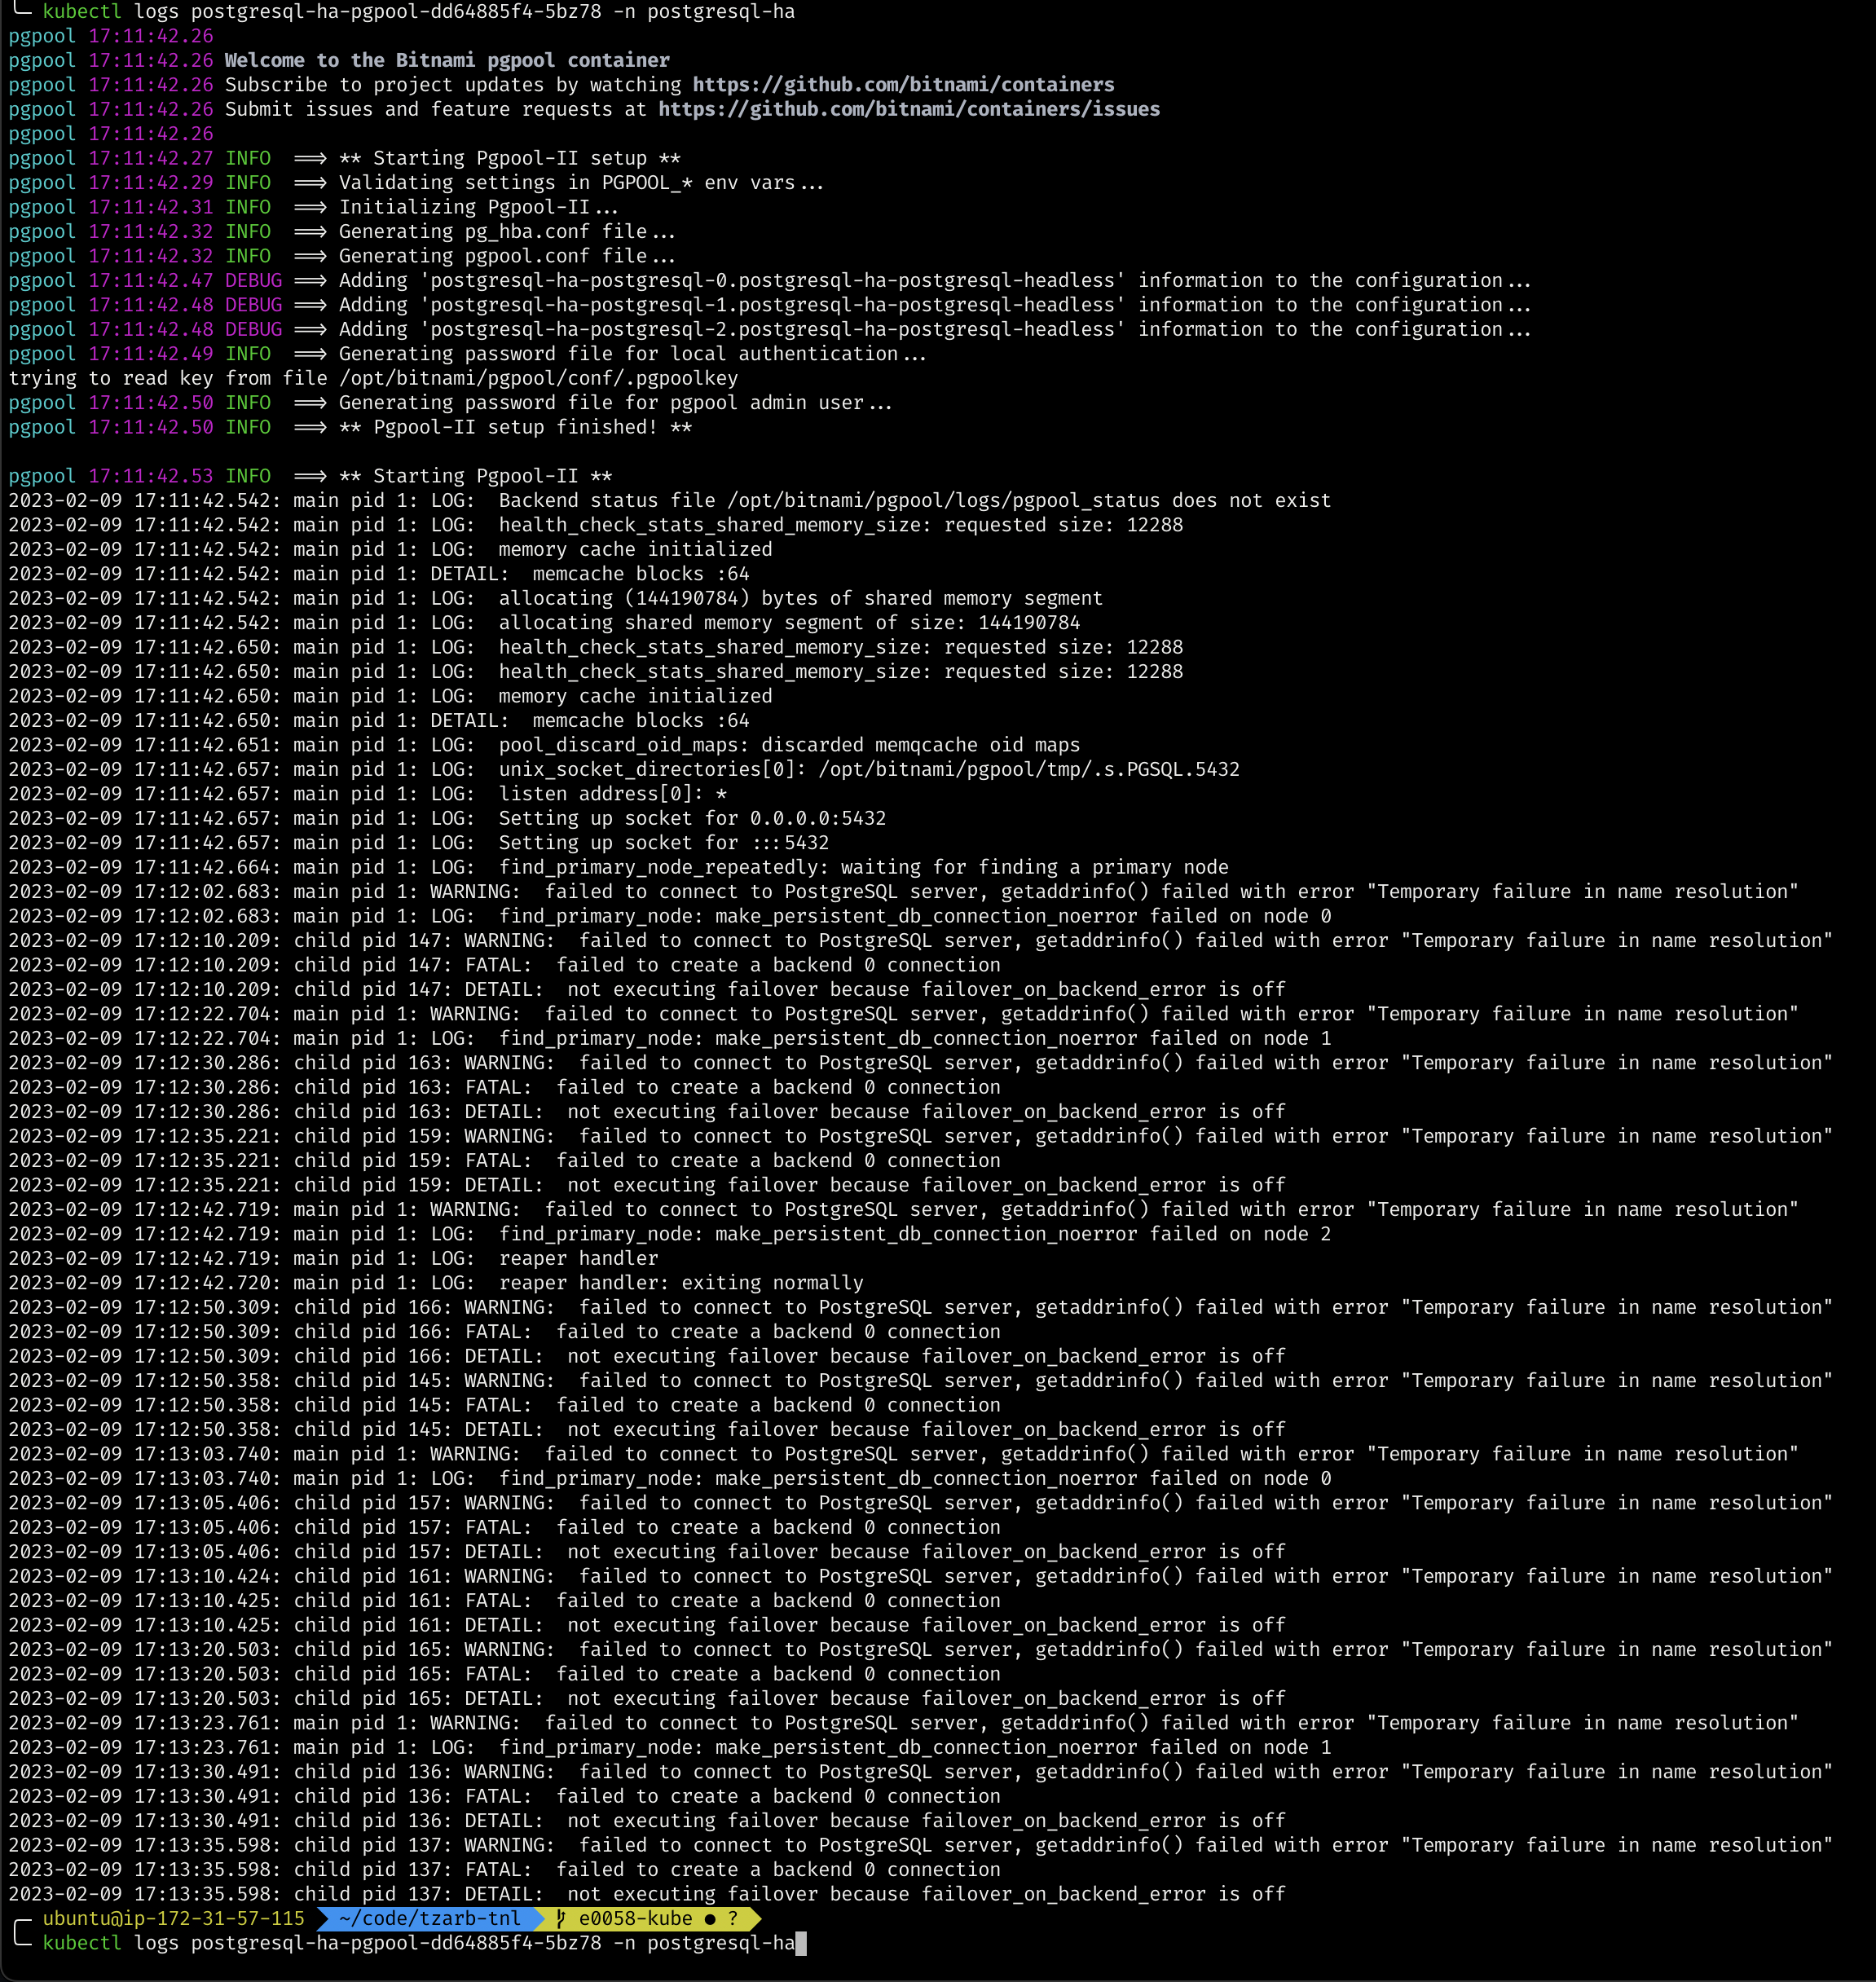Click the arrow before 'Pgpool-II setup finished!'

pyautogui.click(x=310, y=427)
